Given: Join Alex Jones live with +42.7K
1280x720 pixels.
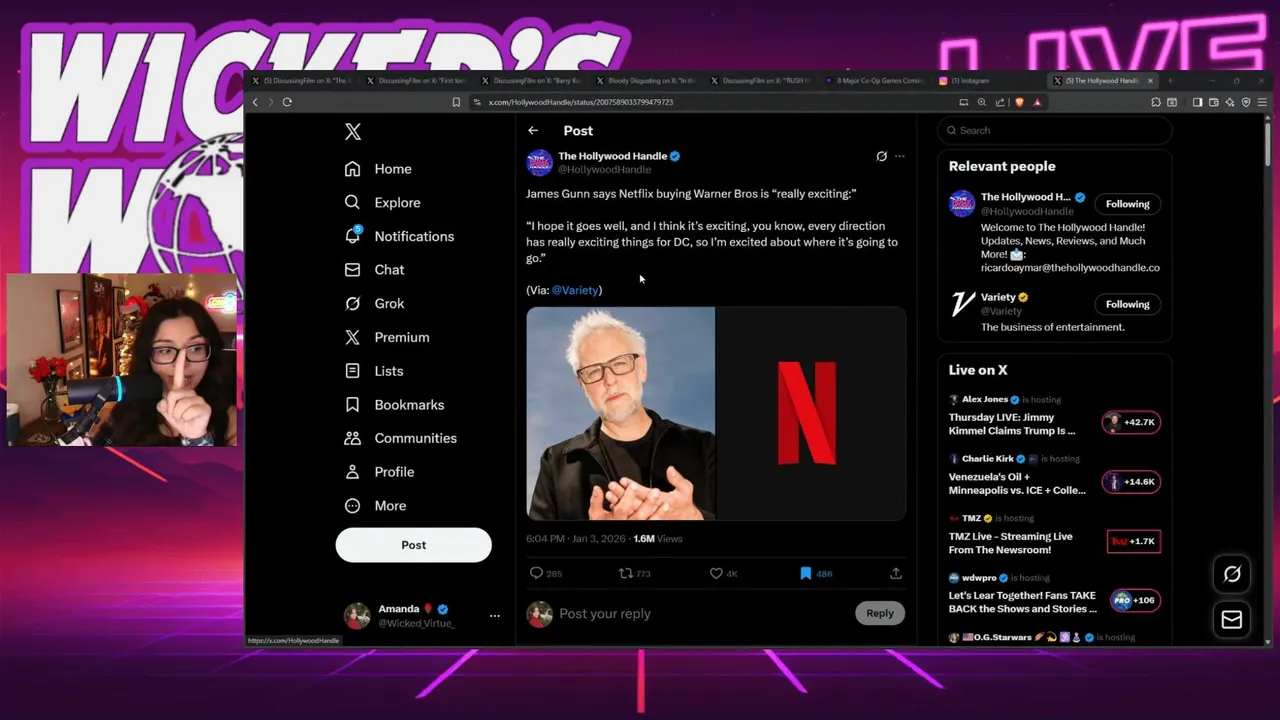Looking at the screenshot, I should click(1131, 422).
